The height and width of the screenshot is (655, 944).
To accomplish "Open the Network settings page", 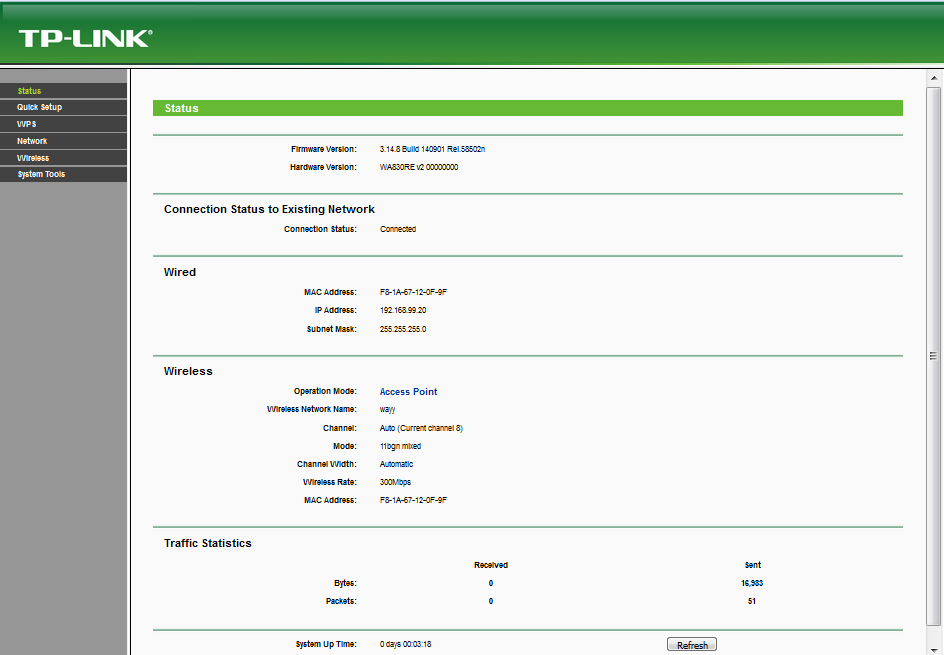I will 31,140.
